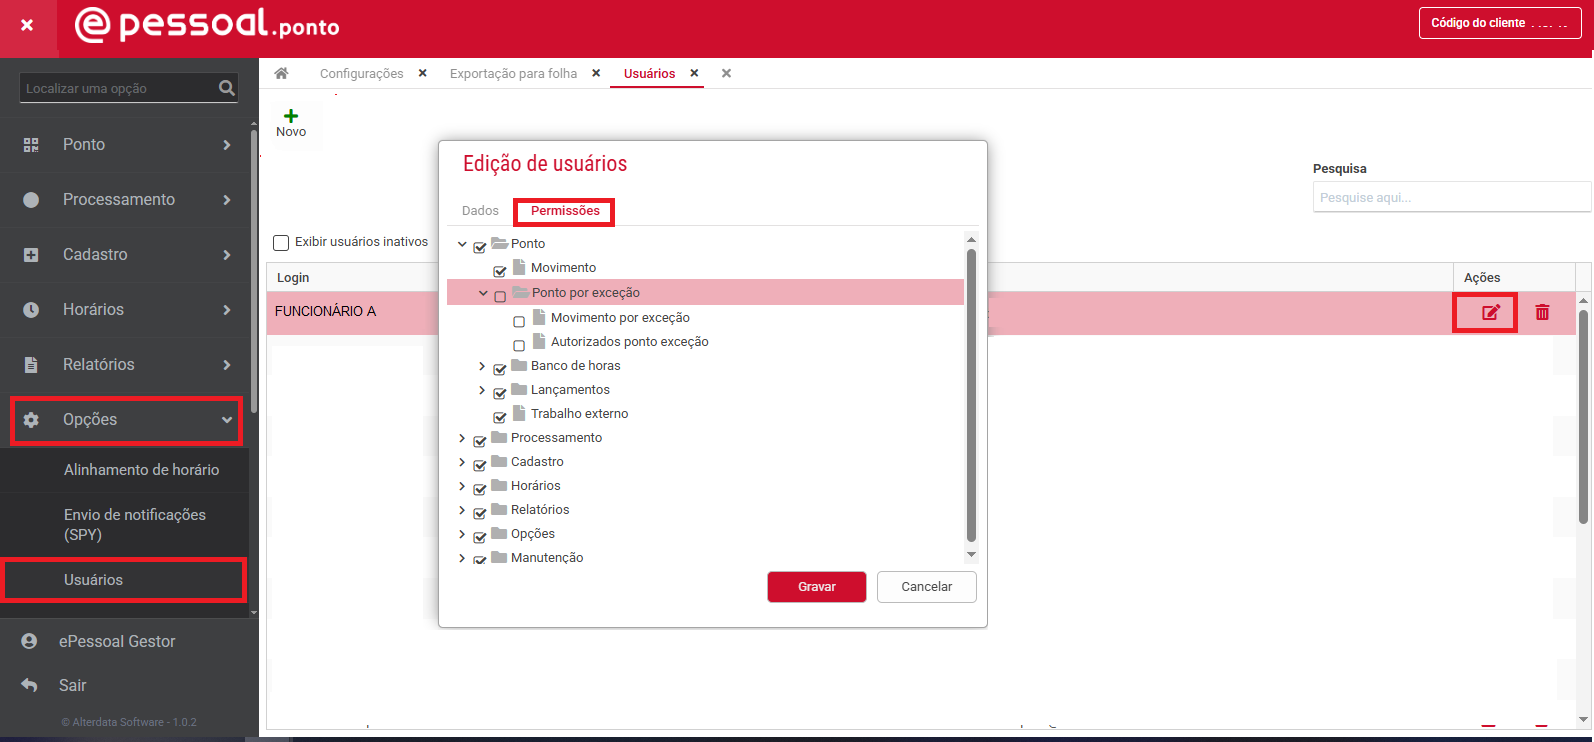Check the Ponto por exceção checkbox
Viewport: 1594px width, 742px height.
coord(500,296)
